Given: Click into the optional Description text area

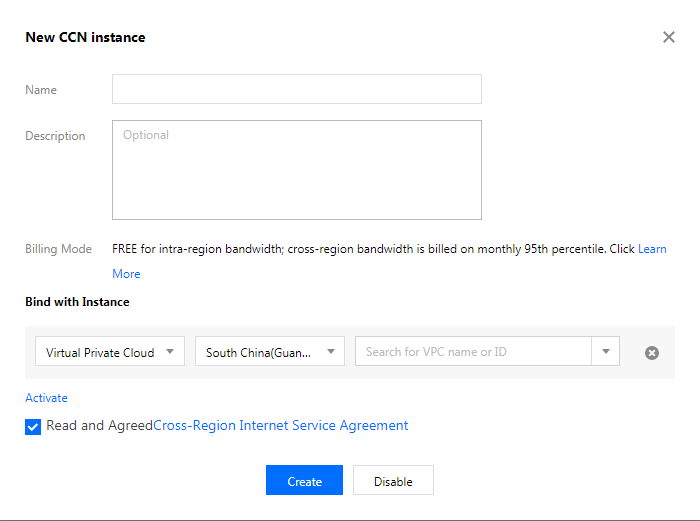Looking at the screenshot, I should click(297, 170).
